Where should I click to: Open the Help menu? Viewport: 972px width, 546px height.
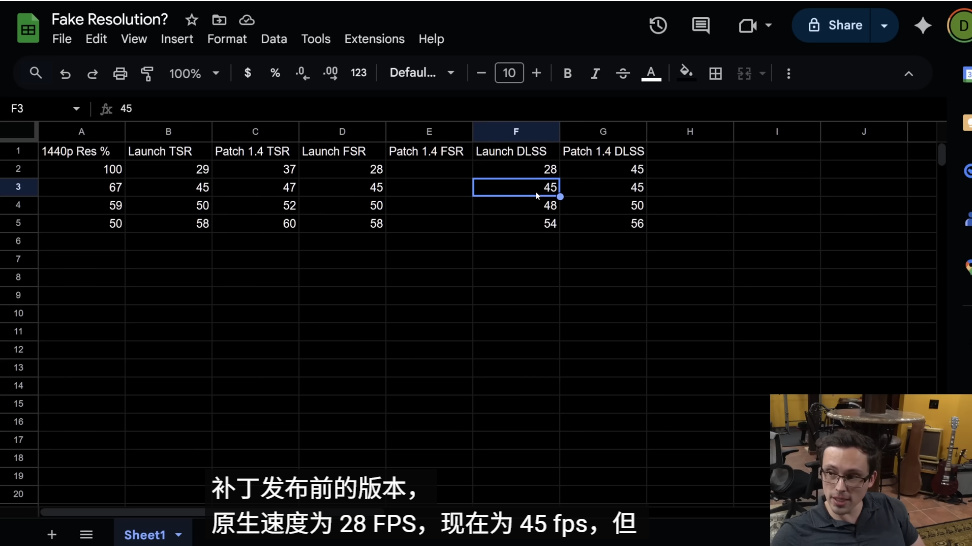click(431, 39)
